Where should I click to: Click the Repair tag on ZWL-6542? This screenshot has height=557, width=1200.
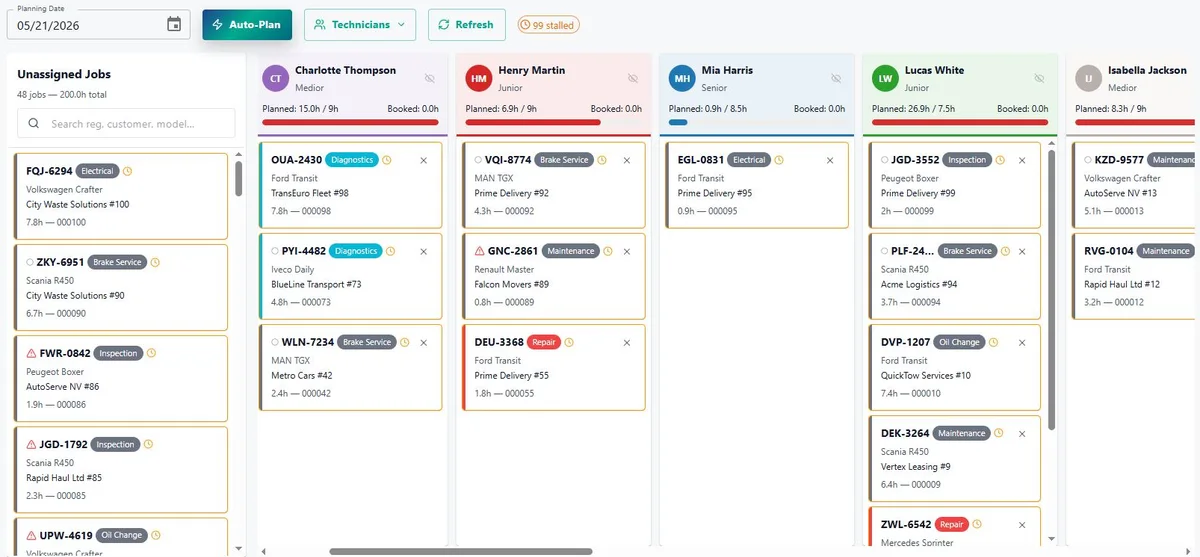951,524
